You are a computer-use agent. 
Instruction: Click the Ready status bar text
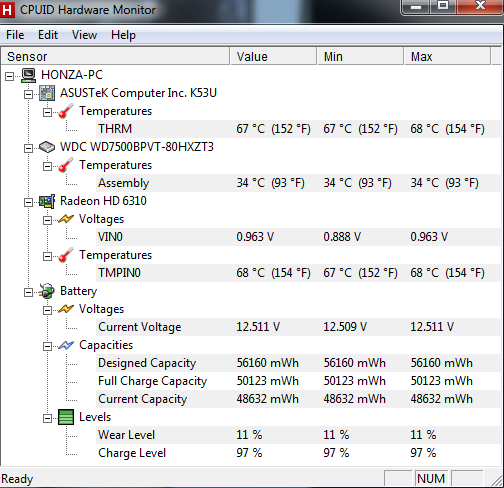[17, 479]
